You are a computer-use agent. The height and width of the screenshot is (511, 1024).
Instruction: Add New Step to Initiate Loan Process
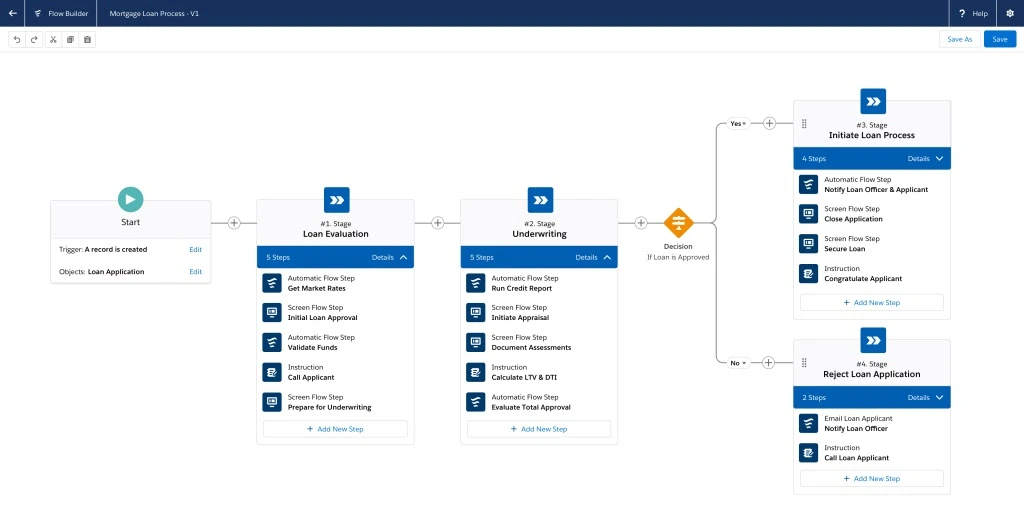(x=872, y=303)
